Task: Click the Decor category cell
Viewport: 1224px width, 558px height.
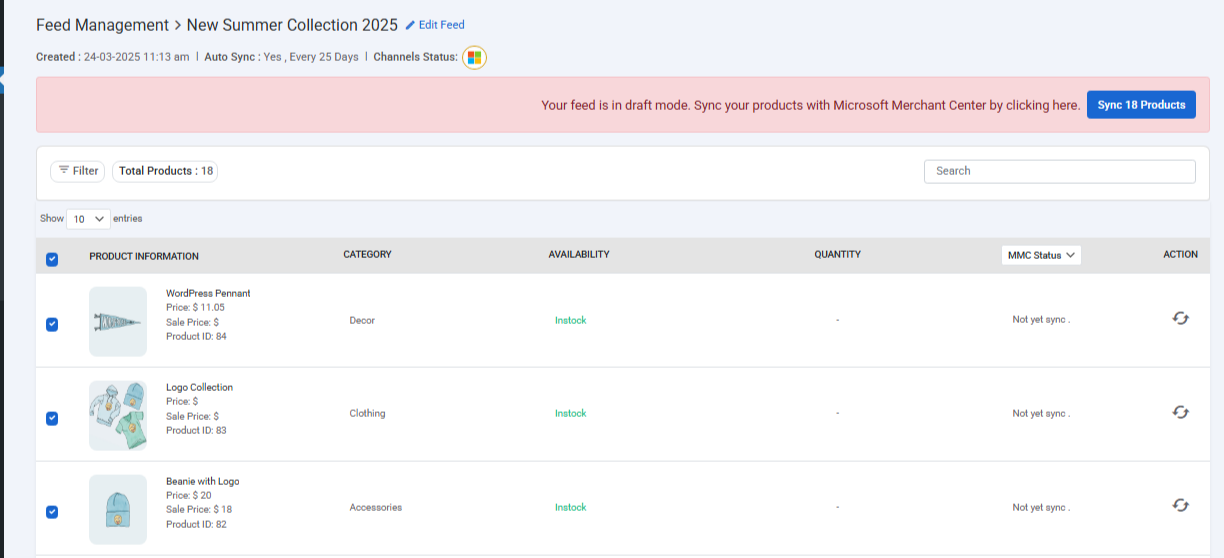Action: pyautogui.click(x=362, y=320)
